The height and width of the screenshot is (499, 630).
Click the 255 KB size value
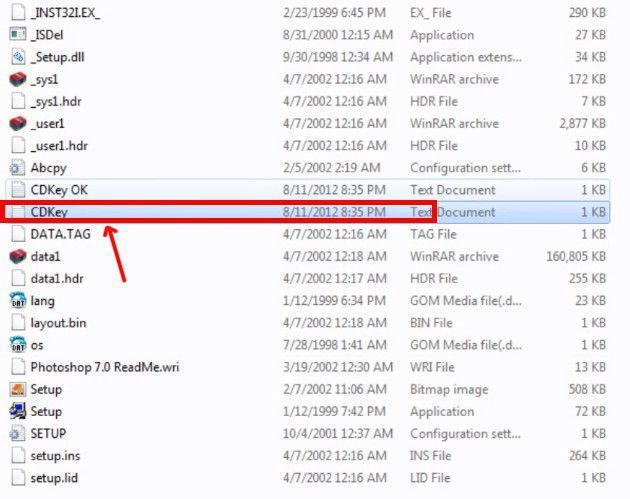pos(587,278)
